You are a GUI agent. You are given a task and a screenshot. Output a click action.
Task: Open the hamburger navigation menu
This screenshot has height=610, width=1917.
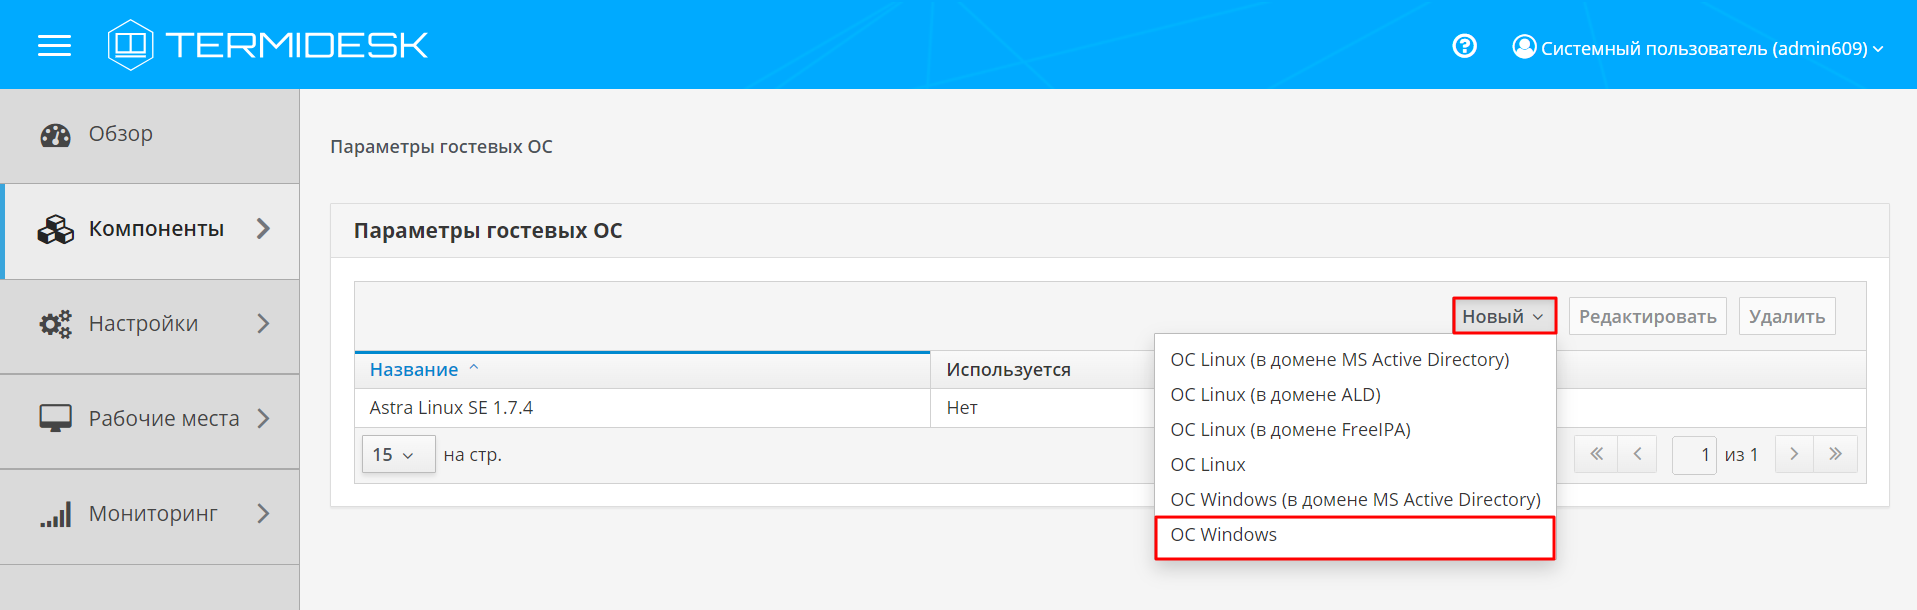coord(54,46)
